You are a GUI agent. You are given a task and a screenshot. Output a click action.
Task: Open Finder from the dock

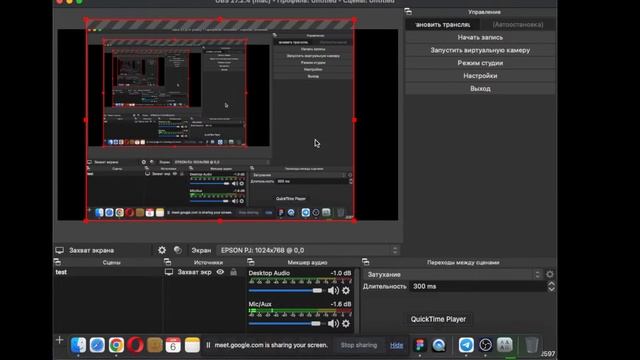pos(78,345)
